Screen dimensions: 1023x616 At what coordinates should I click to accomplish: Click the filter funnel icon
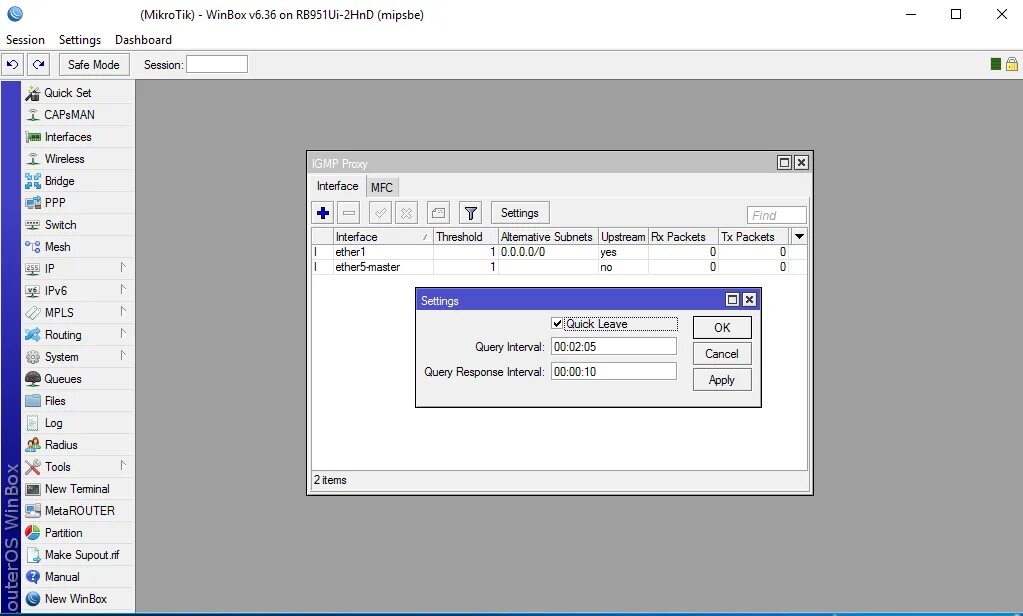[x=470, y=213]
